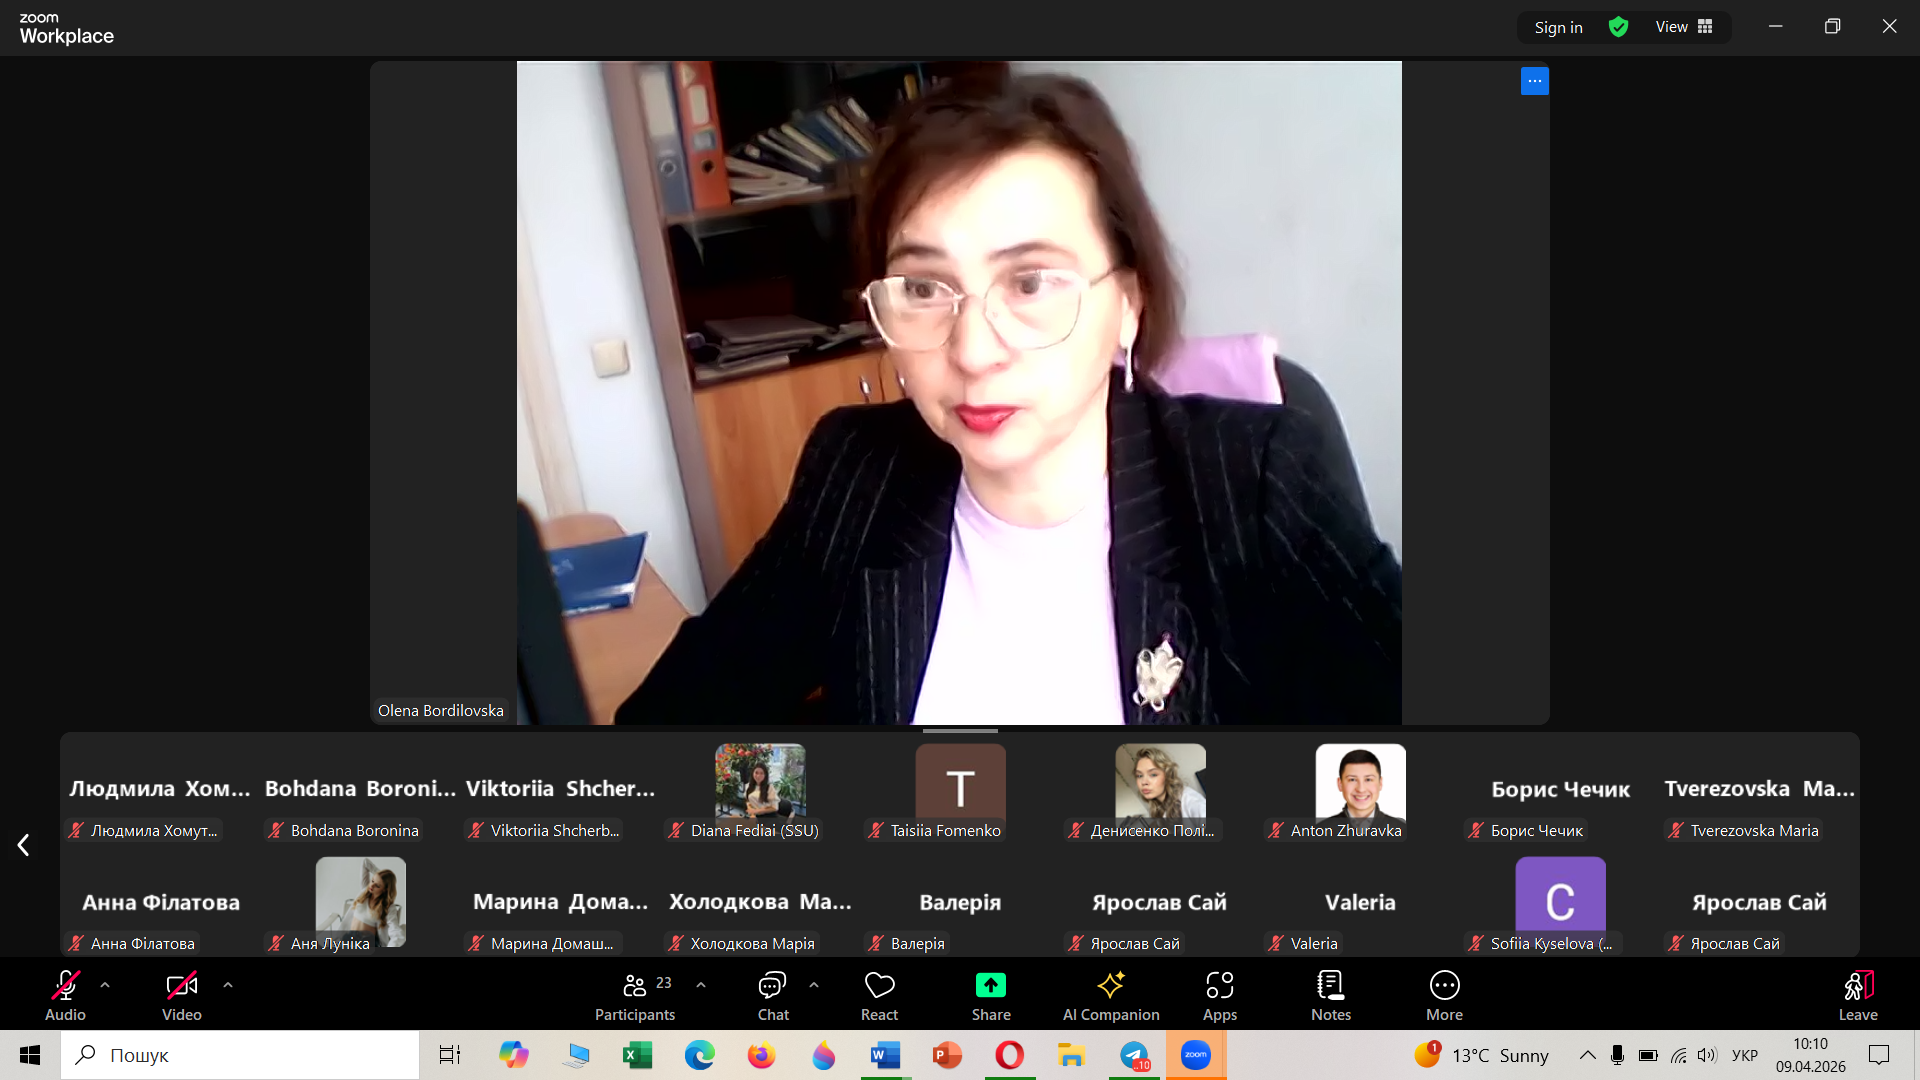Toggle the Participants list panel
This screenshot has height=1080, width=1920.
pyautogui.click(x=634, y=986)
